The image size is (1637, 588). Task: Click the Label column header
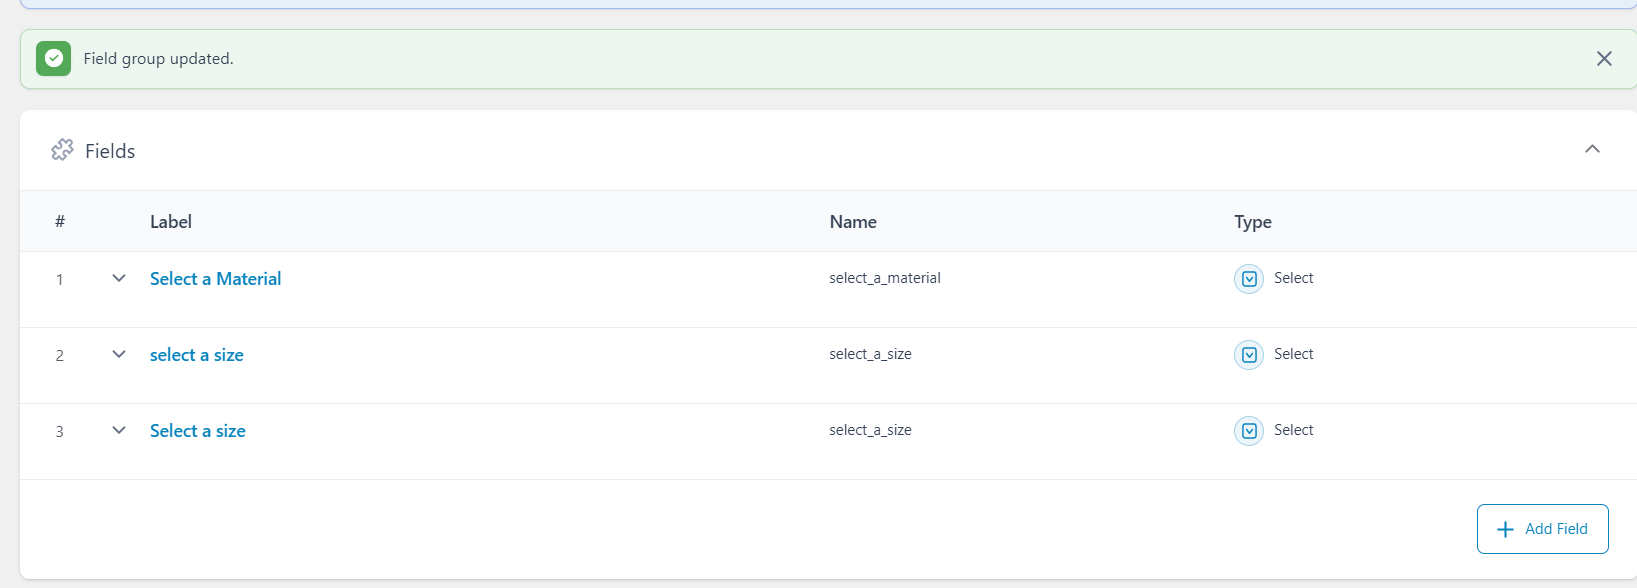click(171, 222)
